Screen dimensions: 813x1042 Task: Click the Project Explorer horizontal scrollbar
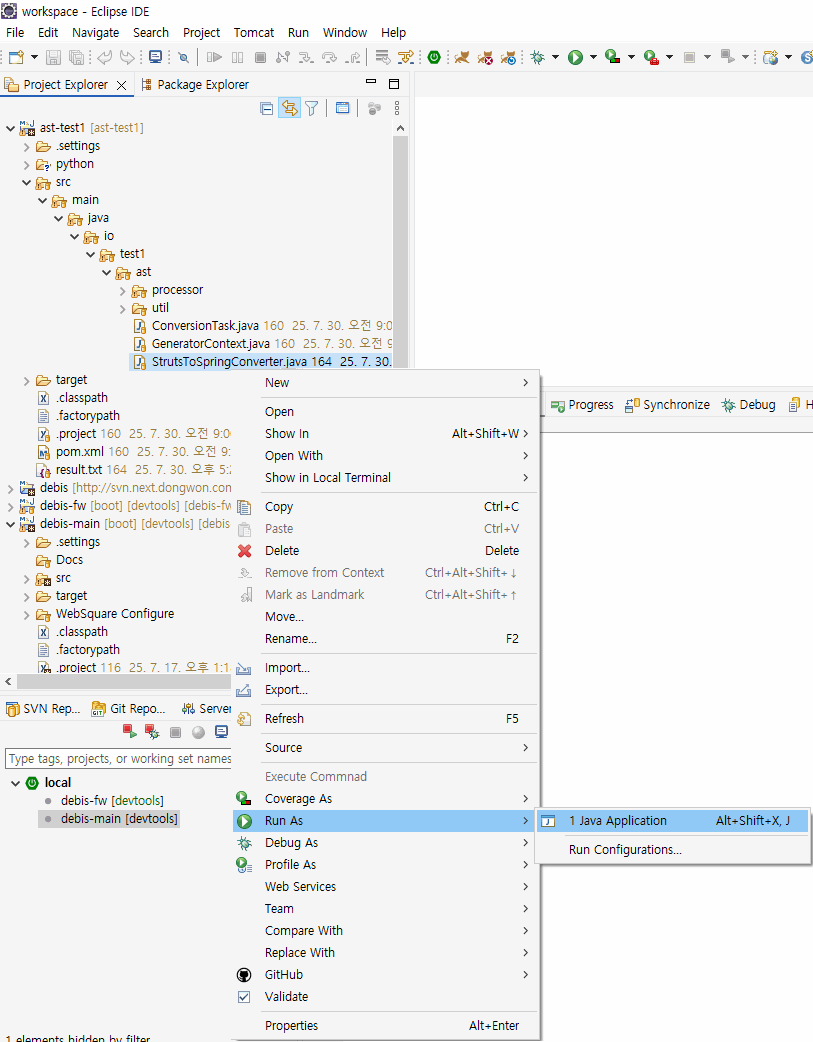pos(123,681)
